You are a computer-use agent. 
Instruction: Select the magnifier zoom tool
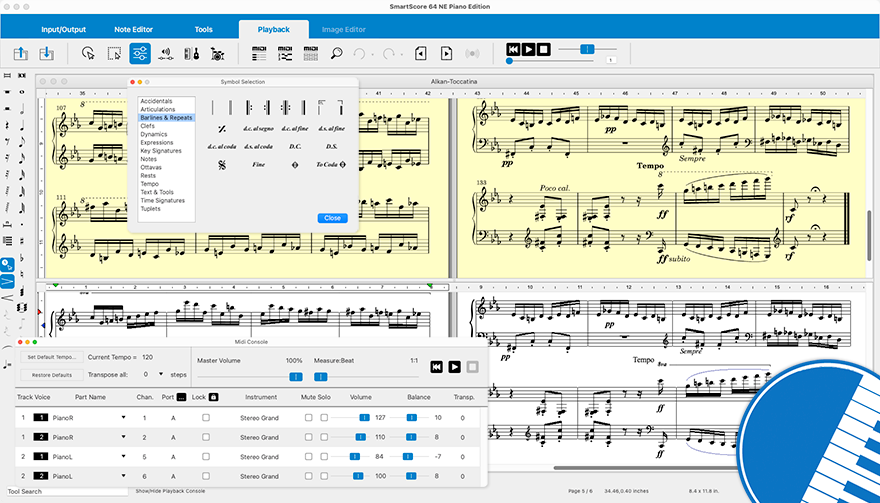336,53
